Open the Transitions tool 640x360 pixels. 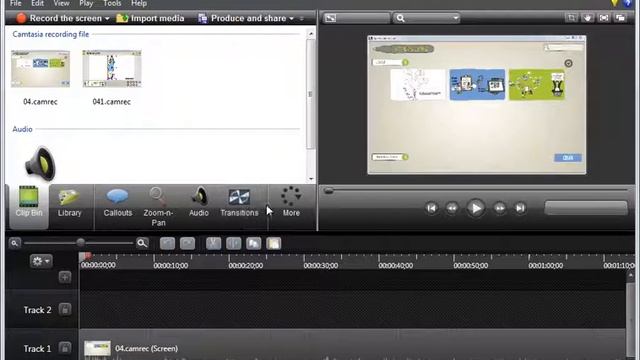(239, 202)
